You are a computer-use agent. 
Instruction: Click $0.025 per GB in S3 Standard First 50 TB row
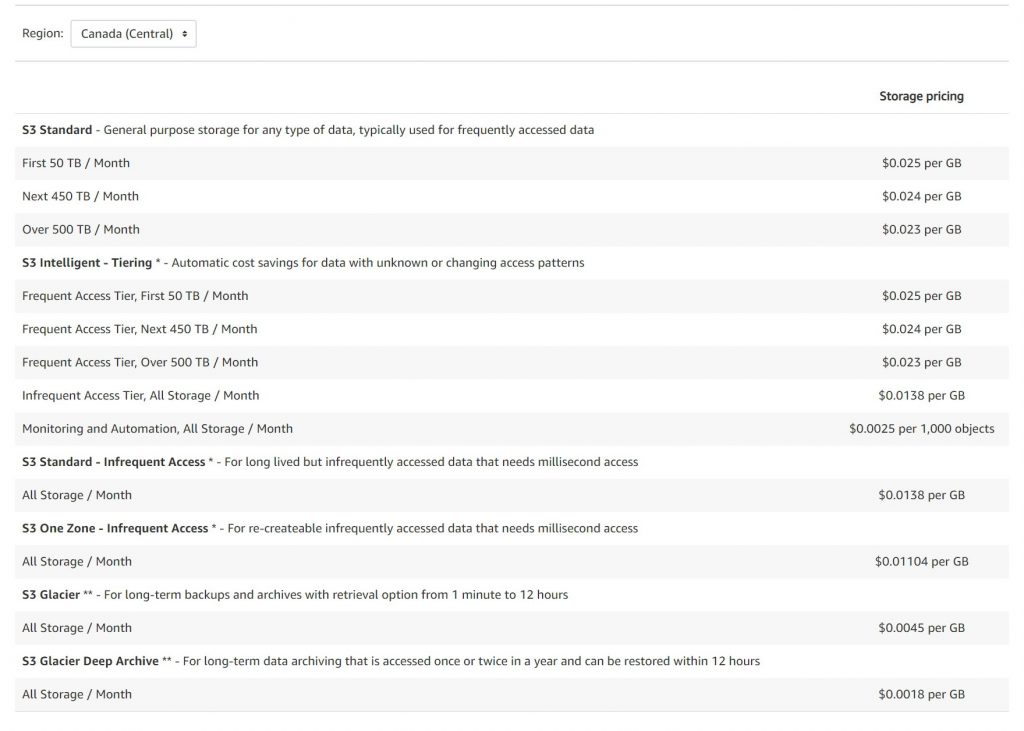921,163
